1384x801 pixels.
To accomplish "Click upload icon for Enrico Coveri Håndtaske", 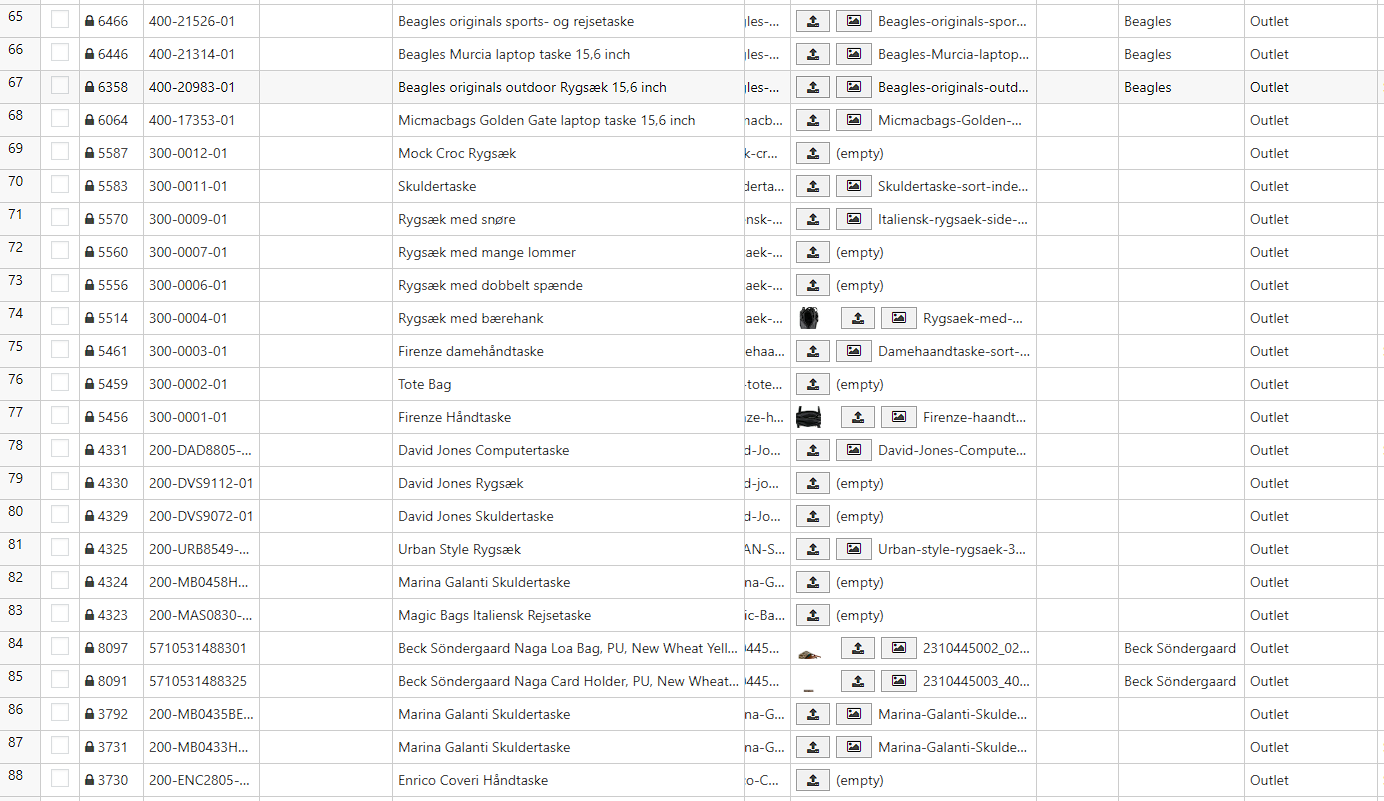I will (x=813, y=780).
